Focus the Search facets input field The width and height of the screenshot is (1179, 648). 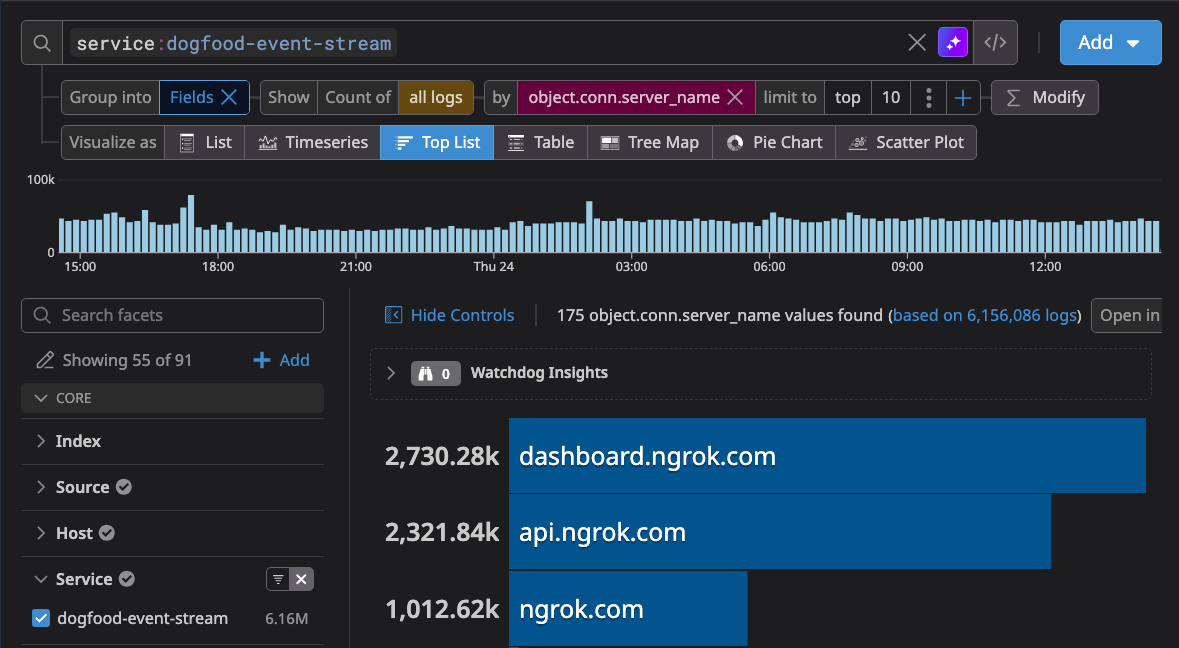[172, 315]
